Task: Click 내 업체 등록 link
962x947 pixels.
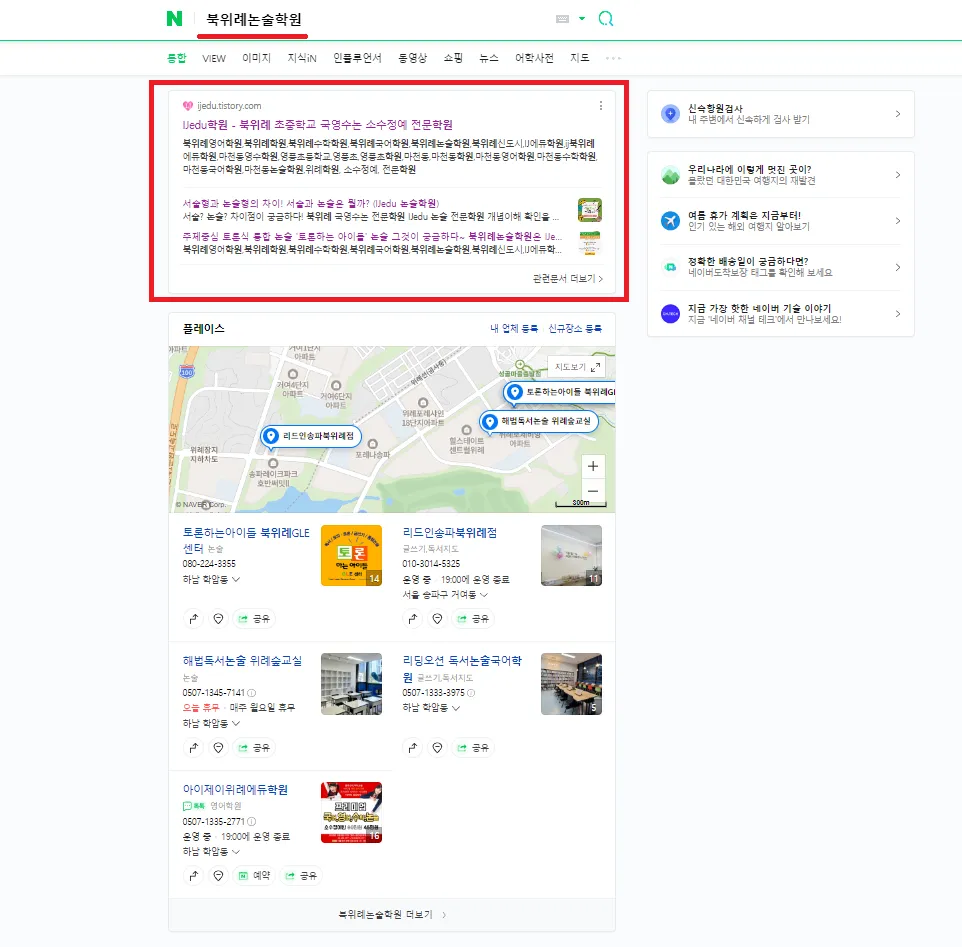Action: coord(514,328)
